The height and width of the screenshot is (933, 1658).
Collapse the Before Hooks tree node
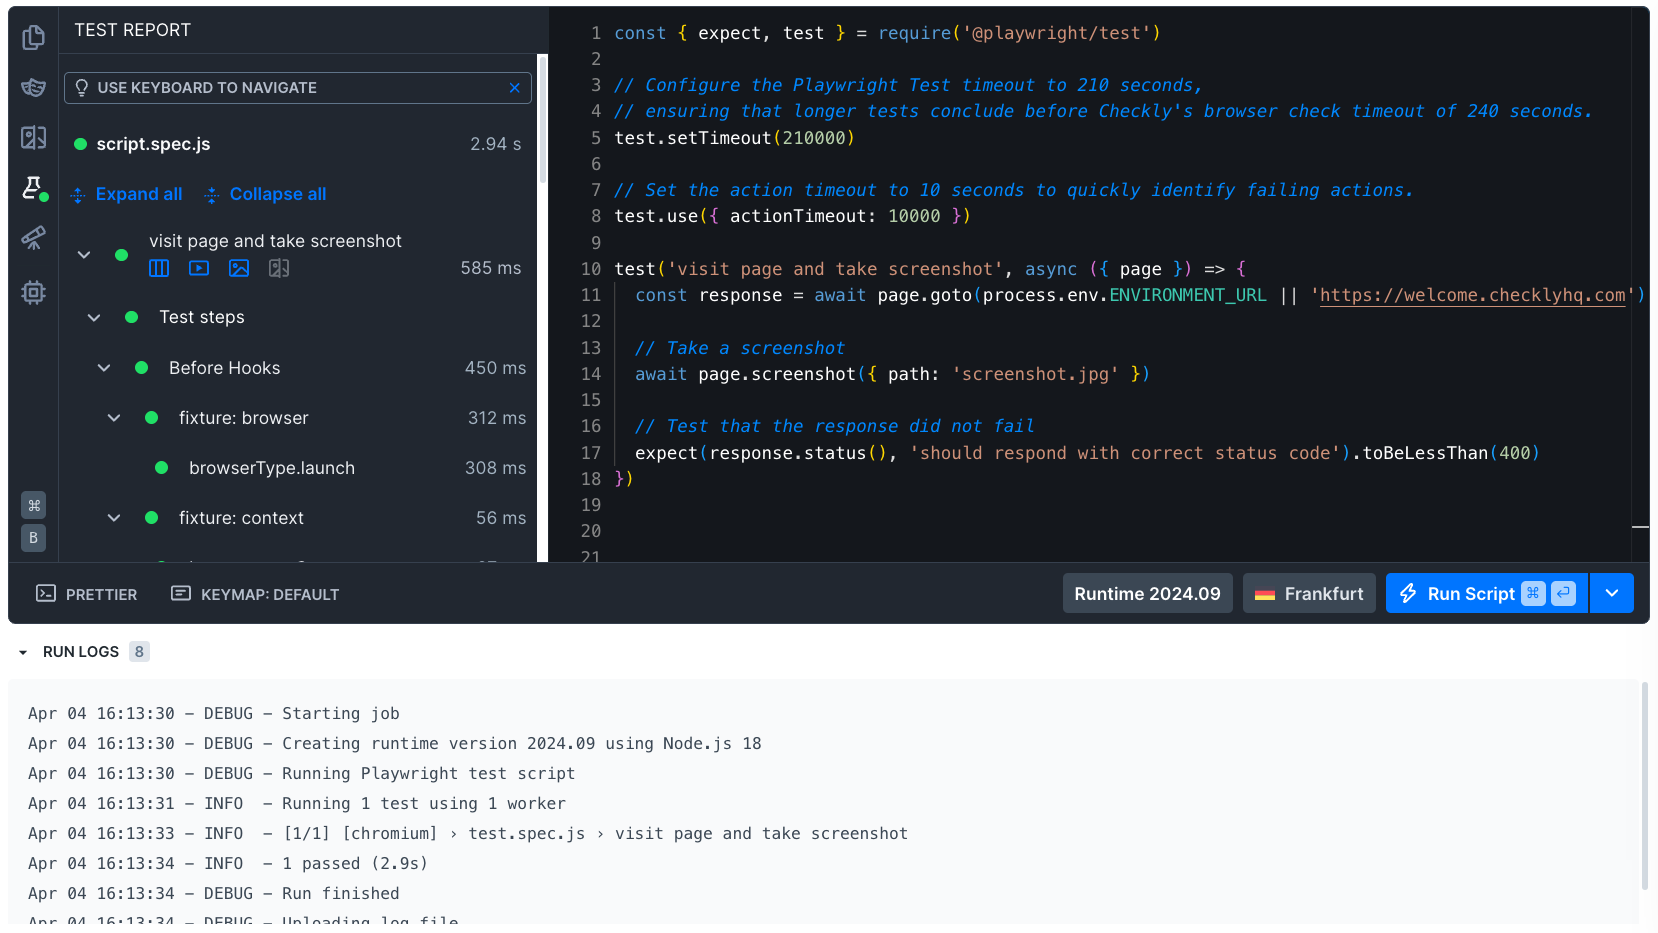104,368
